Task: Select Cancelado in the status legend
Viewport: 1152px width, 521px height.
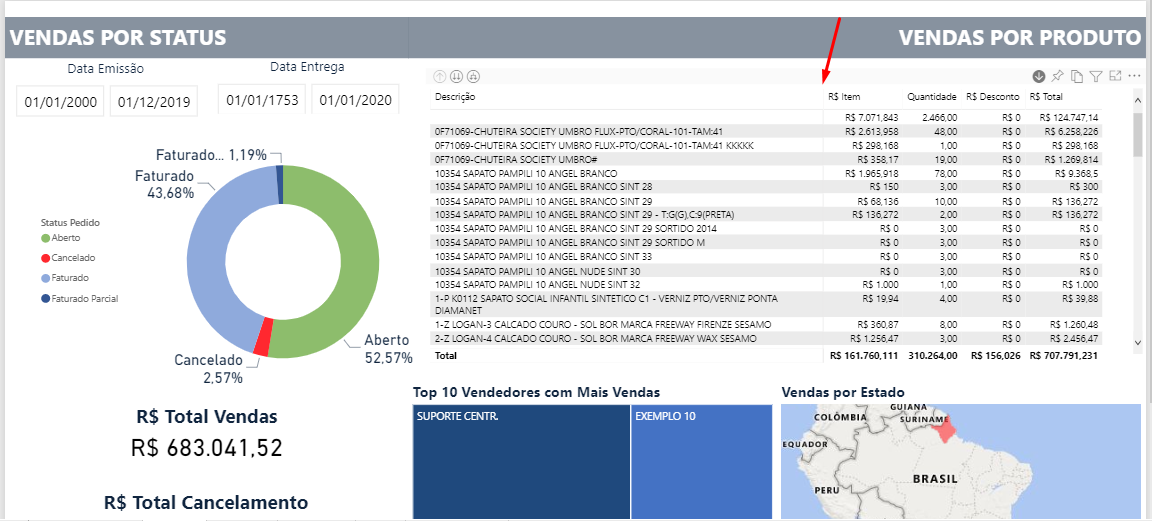Action: tap(68, 258)
